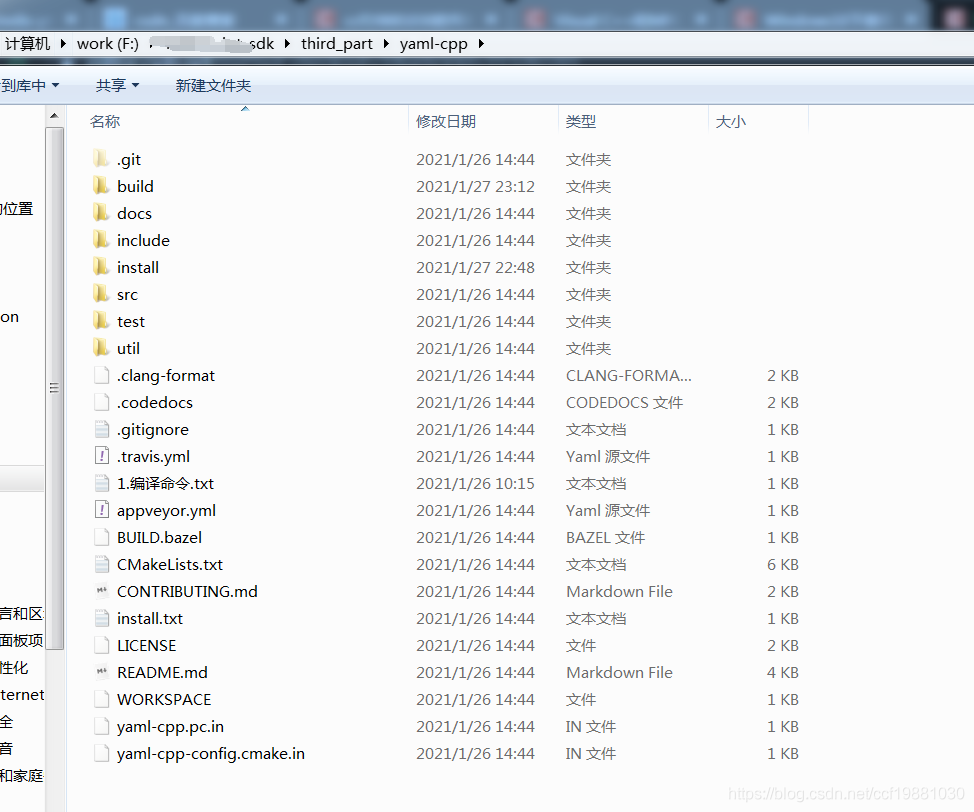Click the install.txt file icon
974x812 pixels.
tap(101, 618)
